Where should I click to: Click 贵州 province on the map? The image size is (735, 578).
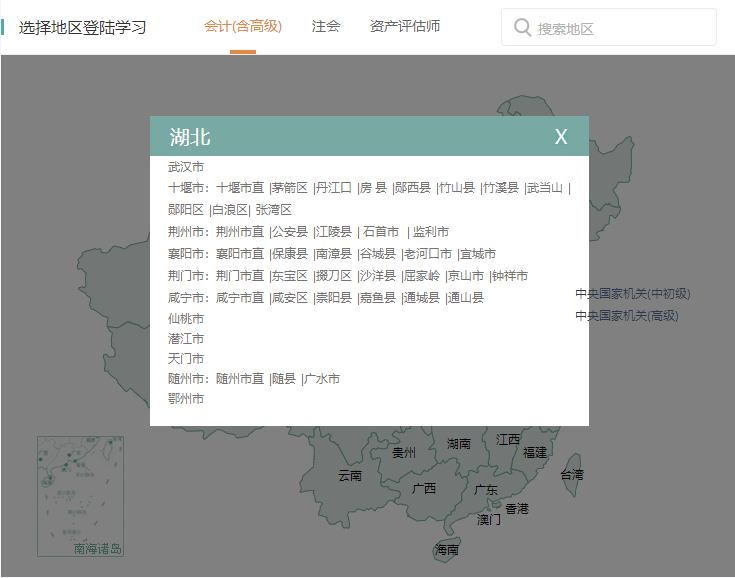(x=404, y=453)
